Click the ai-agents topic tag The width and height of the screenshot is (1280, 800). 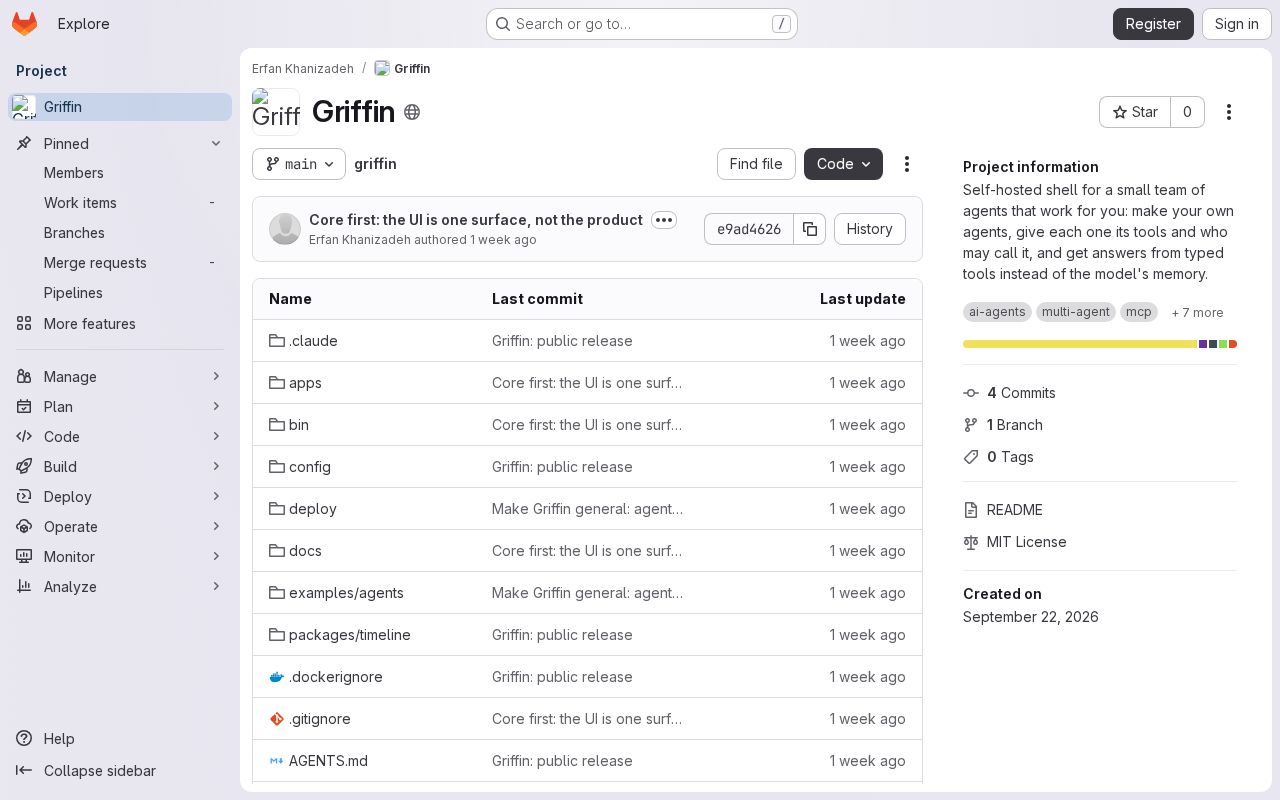(997, 312)
